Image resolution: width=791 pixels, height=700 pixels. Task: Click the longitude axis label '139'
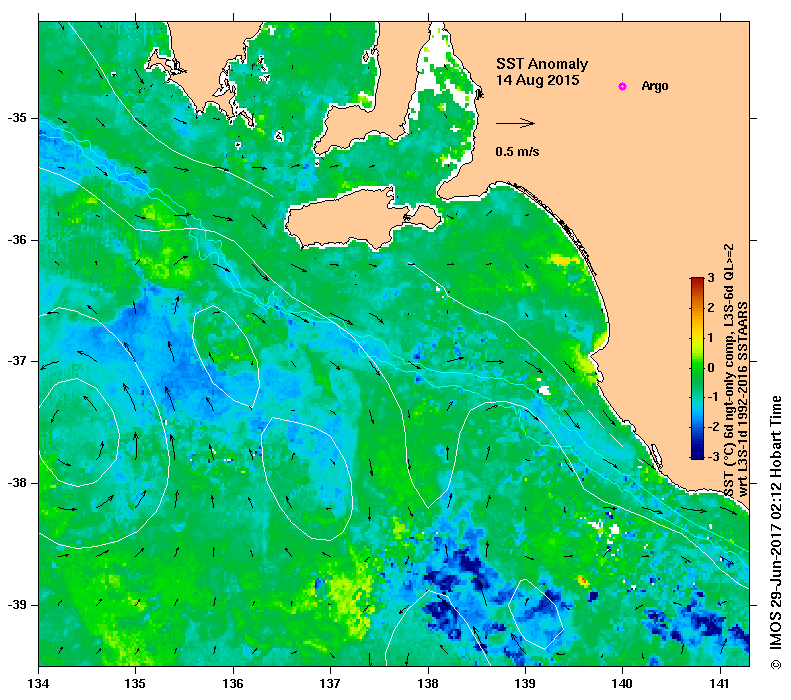click(526, 683)
